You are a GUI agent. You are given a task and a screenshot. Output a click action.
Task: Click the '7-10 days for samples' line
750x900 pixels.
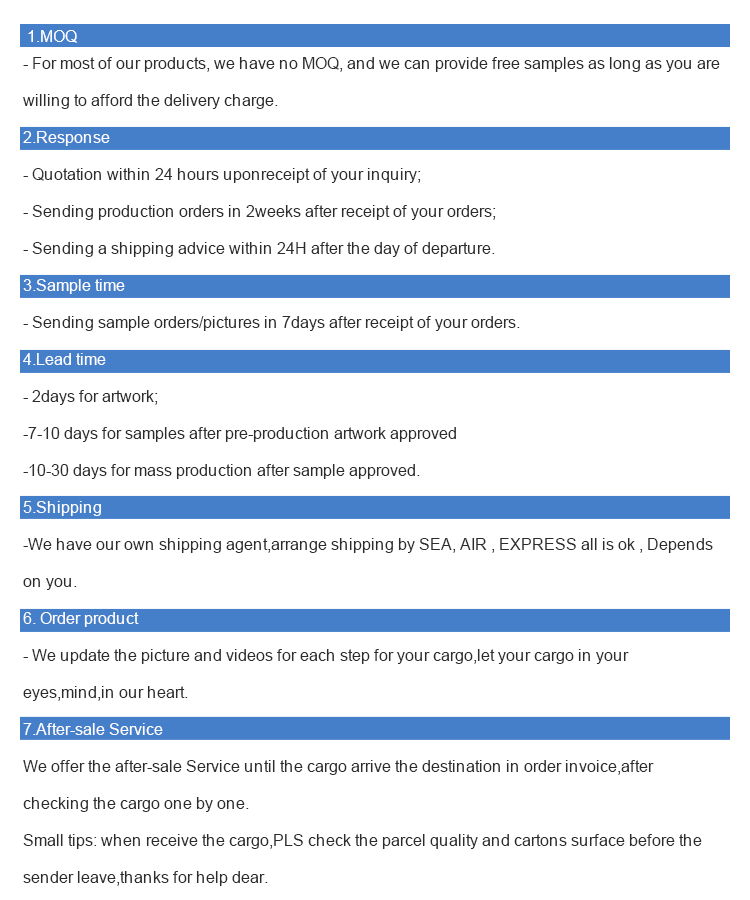(240, 434)
